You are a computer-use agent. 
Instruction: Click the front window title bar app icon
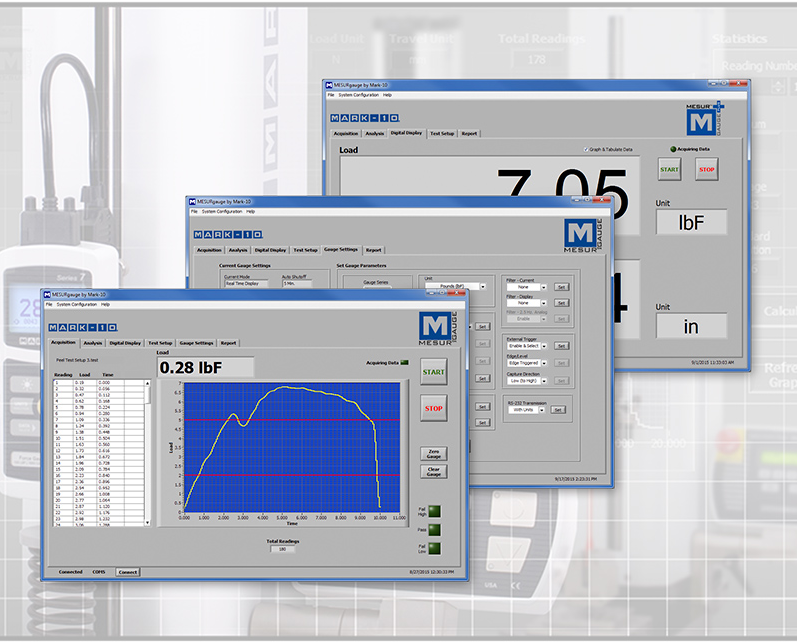(47, 294)
